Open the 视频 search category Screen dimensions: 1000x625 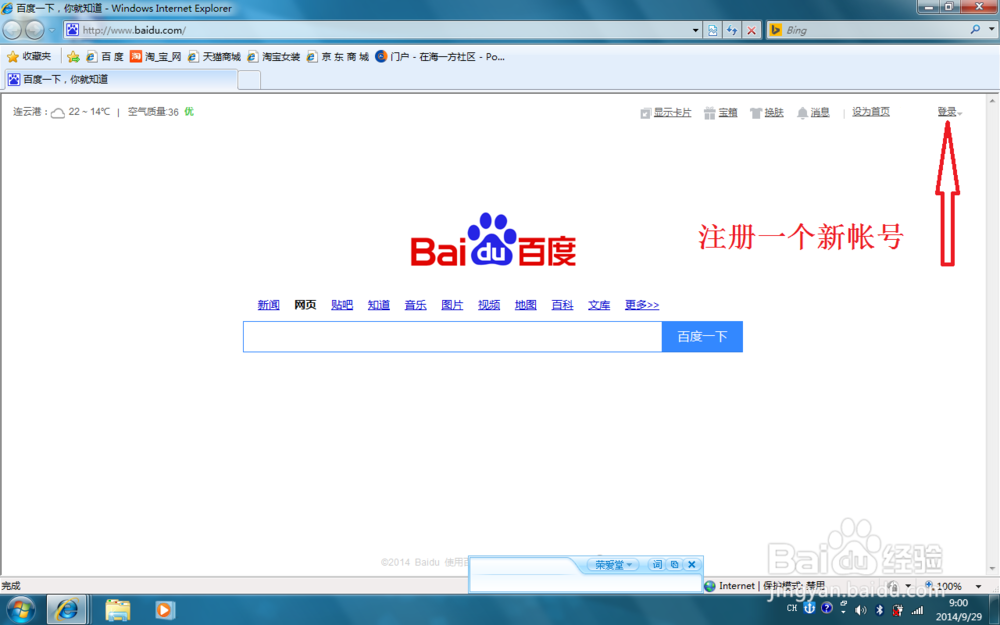click(x=489, y=305)
